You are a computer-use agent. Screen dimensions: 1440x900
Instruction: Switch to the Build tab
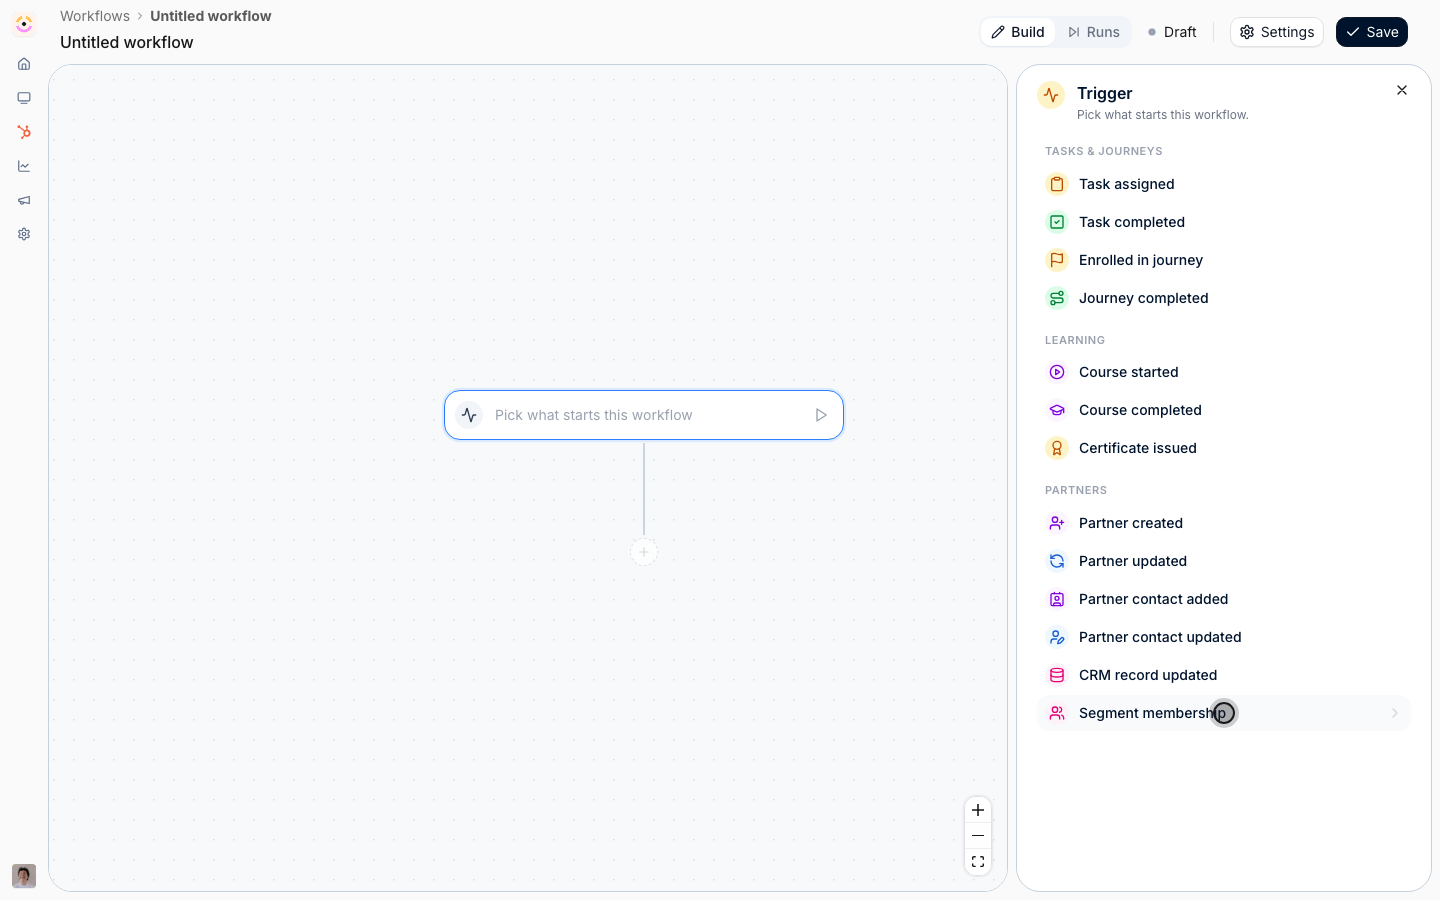click(x=1018, y=32)
